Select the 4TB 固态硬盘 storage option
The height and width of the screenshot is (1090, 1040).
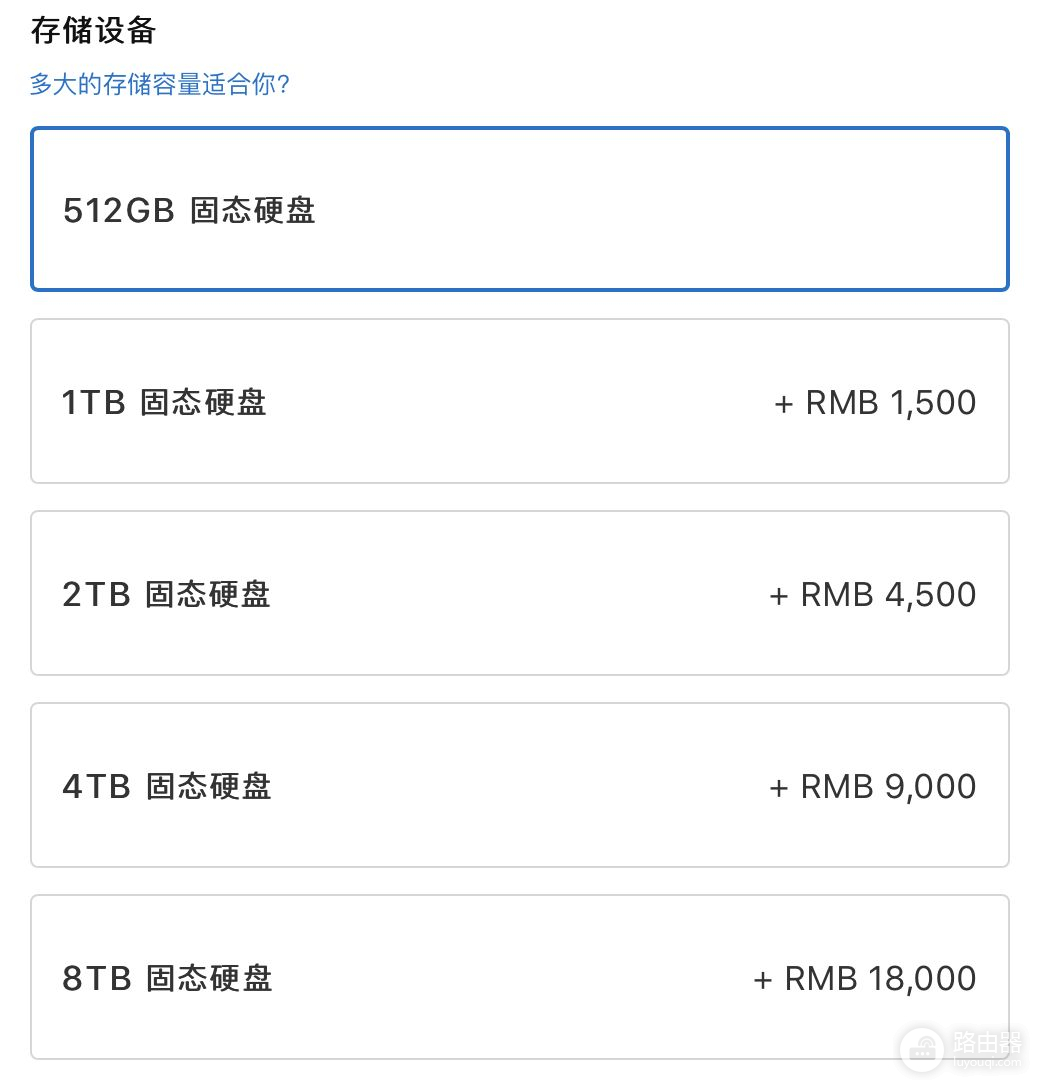coord(519,785)
